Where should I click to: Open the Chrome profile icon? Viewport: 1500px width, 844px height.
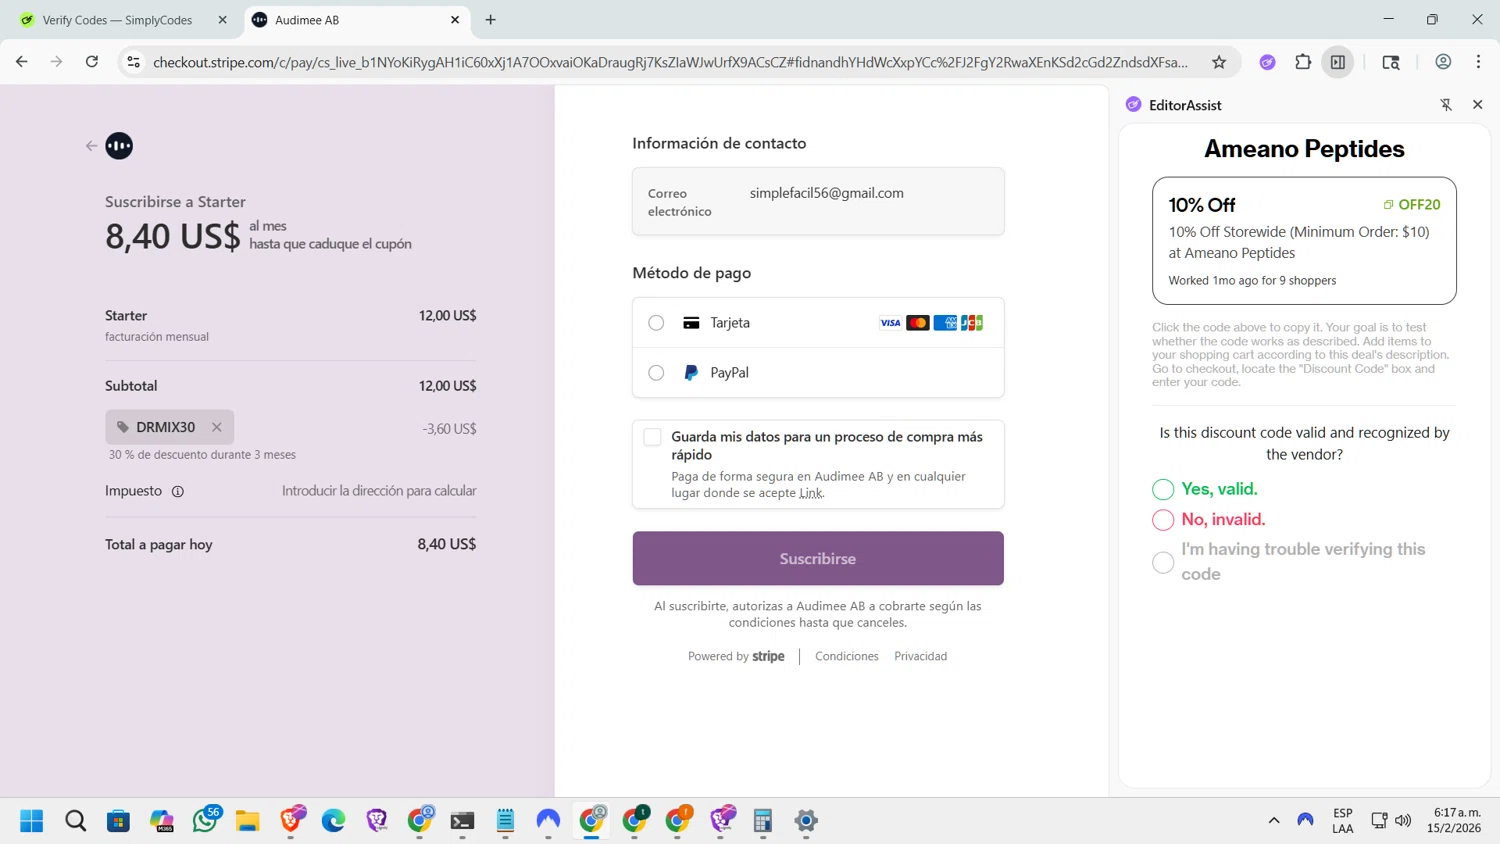tap(1443, 62)
